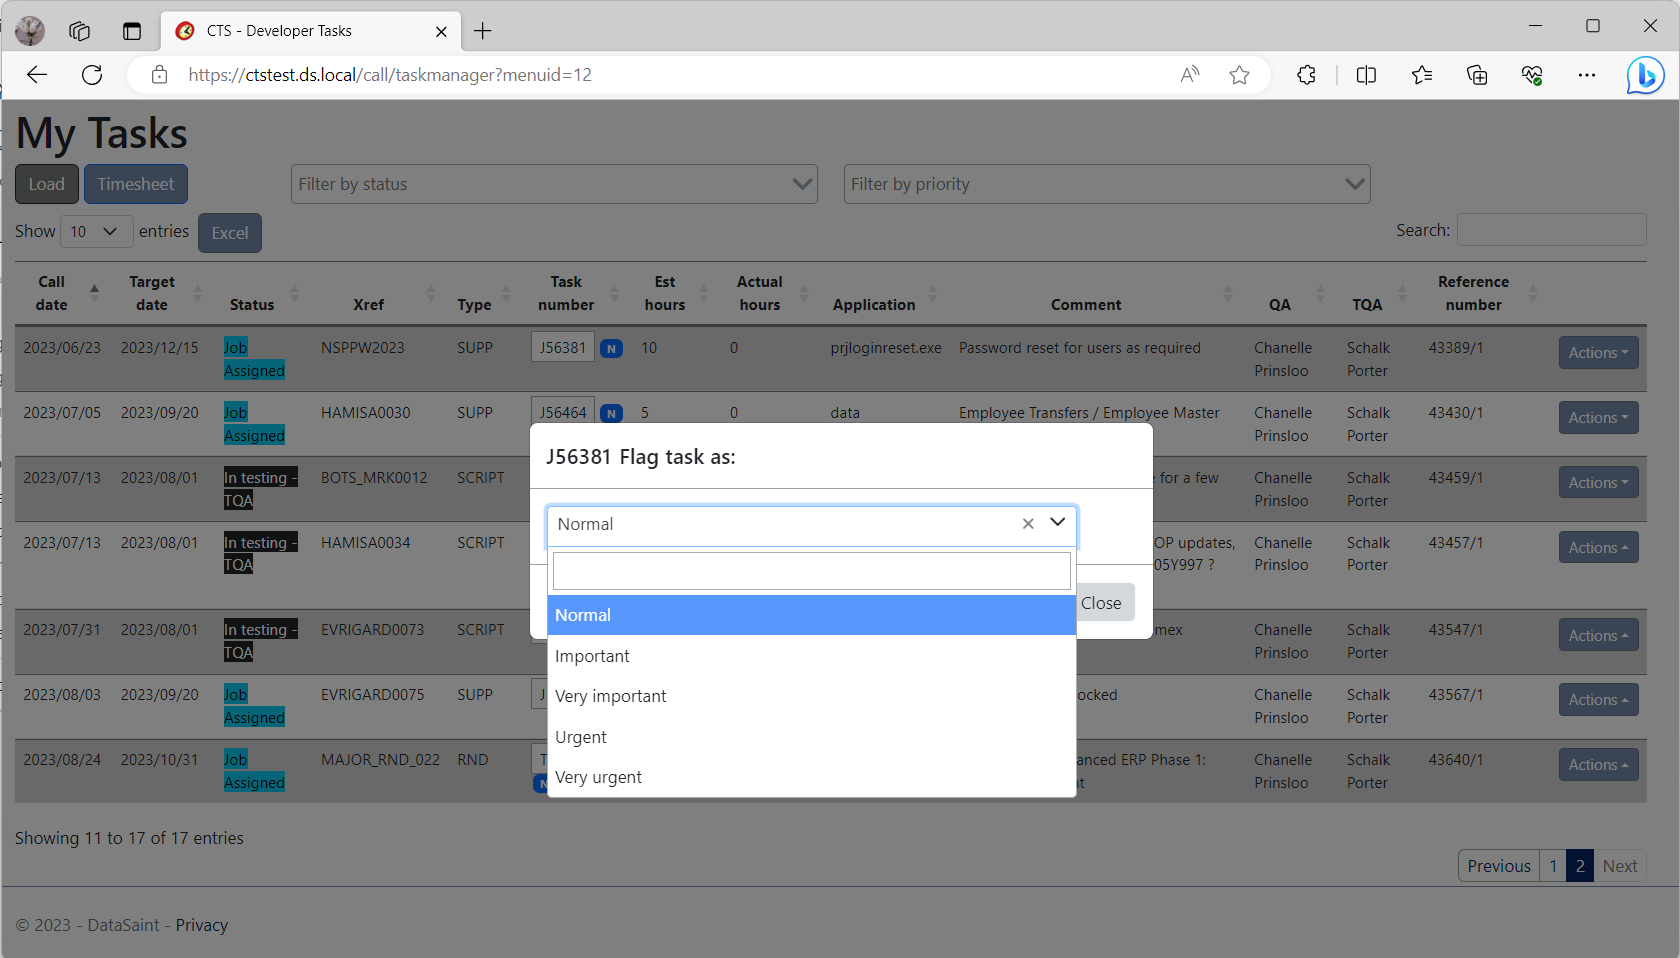Select the Important flag option
This screenshot has height=958, width=1680.
click(811, 656)
